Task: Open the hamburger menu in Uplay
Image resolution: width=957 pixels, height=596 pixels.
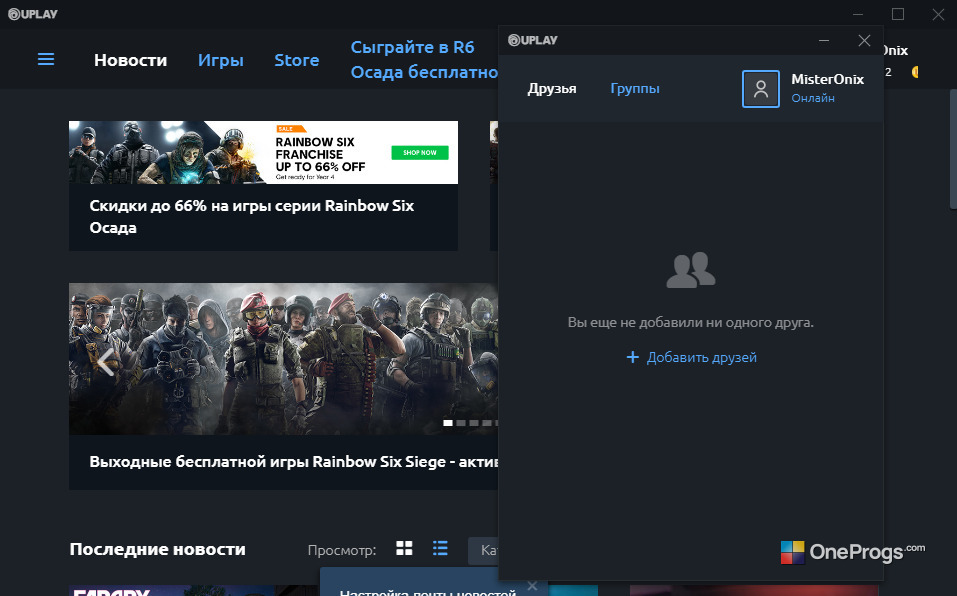Action: pyautogui.click(x=46, y=59)
